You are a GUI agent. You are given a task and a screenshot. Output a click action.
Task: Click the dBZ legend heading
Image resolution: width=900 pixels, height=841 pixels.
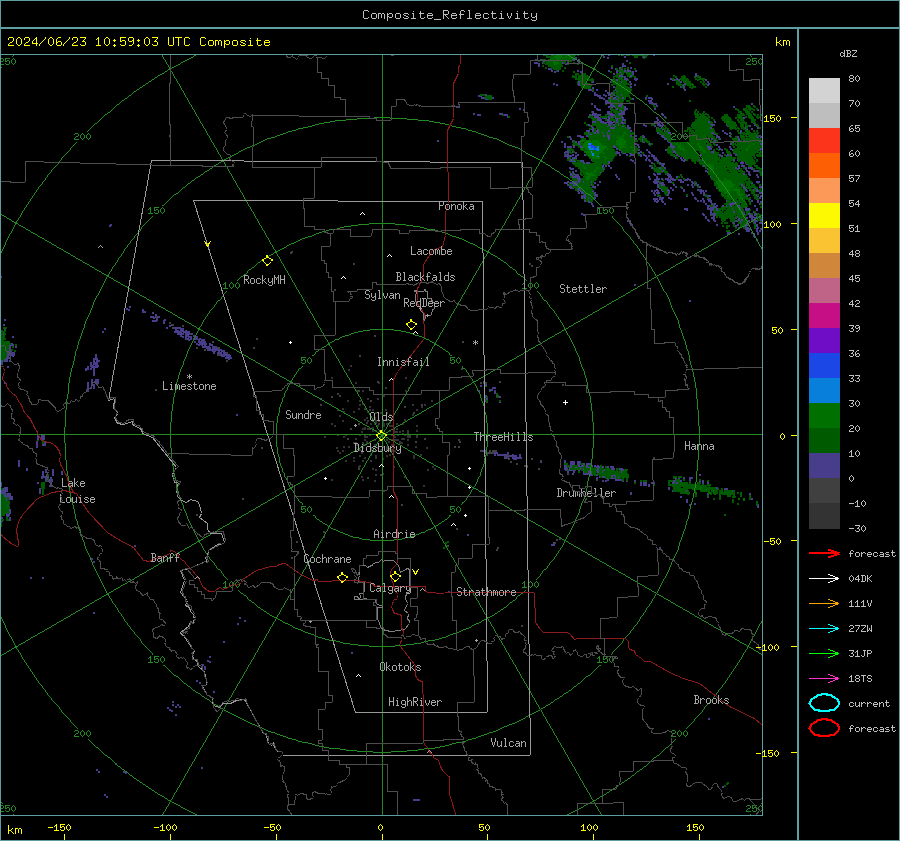click(x=848, y=53)
